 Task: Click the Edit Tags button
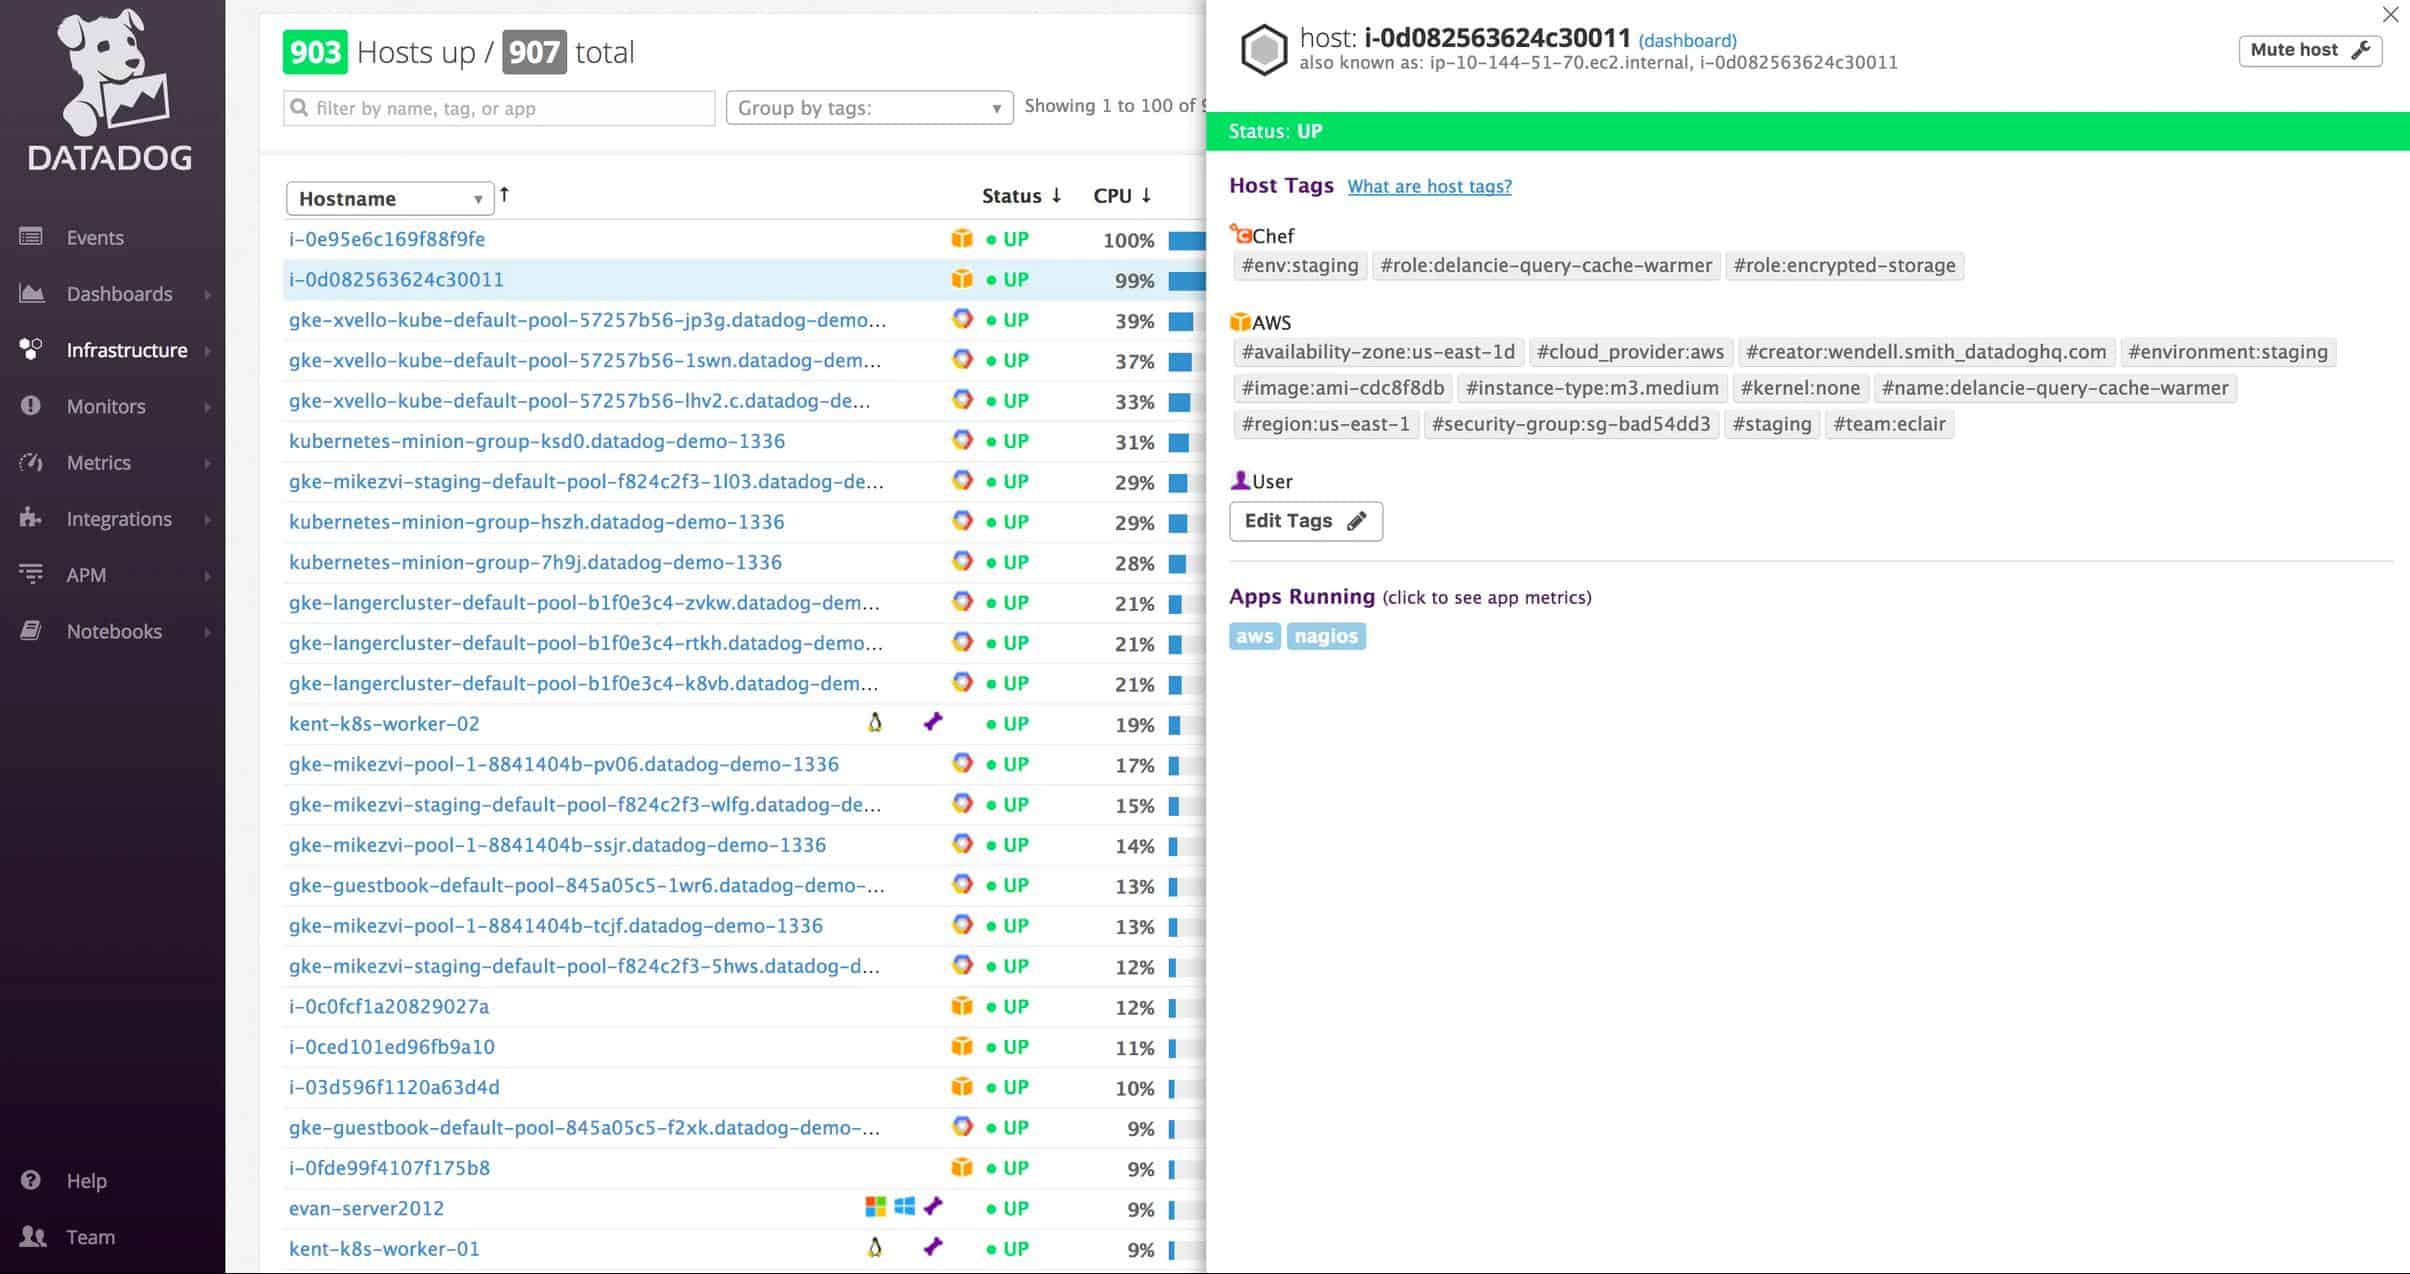pyautogui.click(x=1306, y=521)
